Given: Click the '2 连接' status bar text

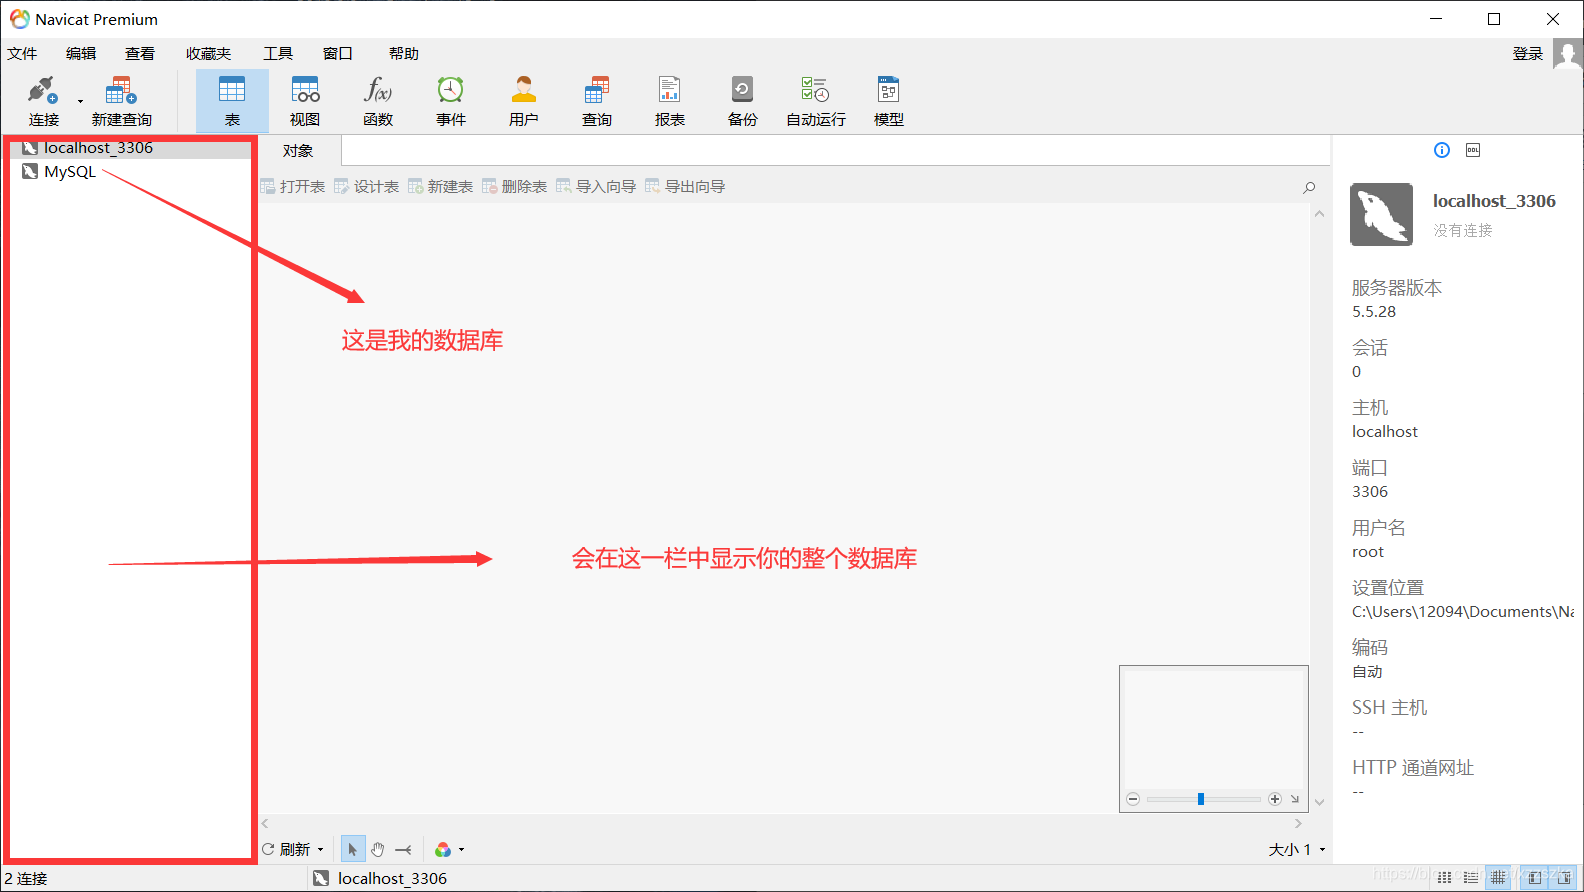Looking at the screenshot, I should click(x=26, y=878).
